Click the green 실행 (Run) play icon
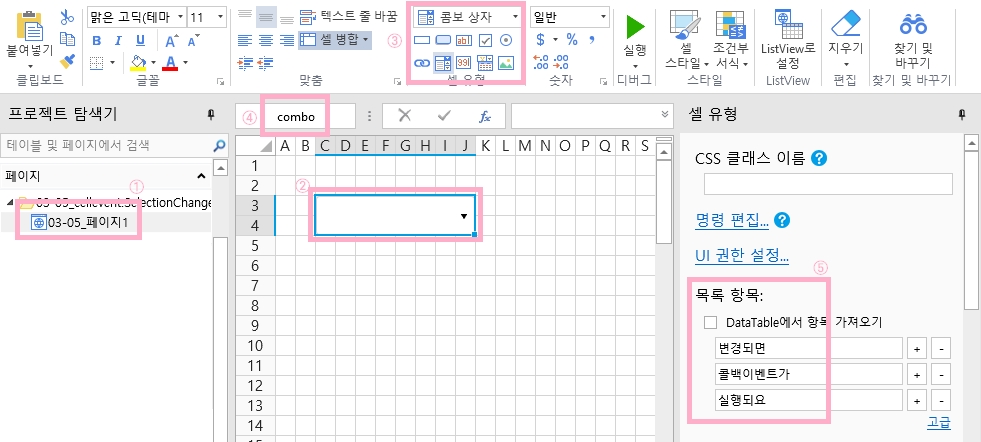This screenshot has height=442, width=981. click(x=634, y=25)
